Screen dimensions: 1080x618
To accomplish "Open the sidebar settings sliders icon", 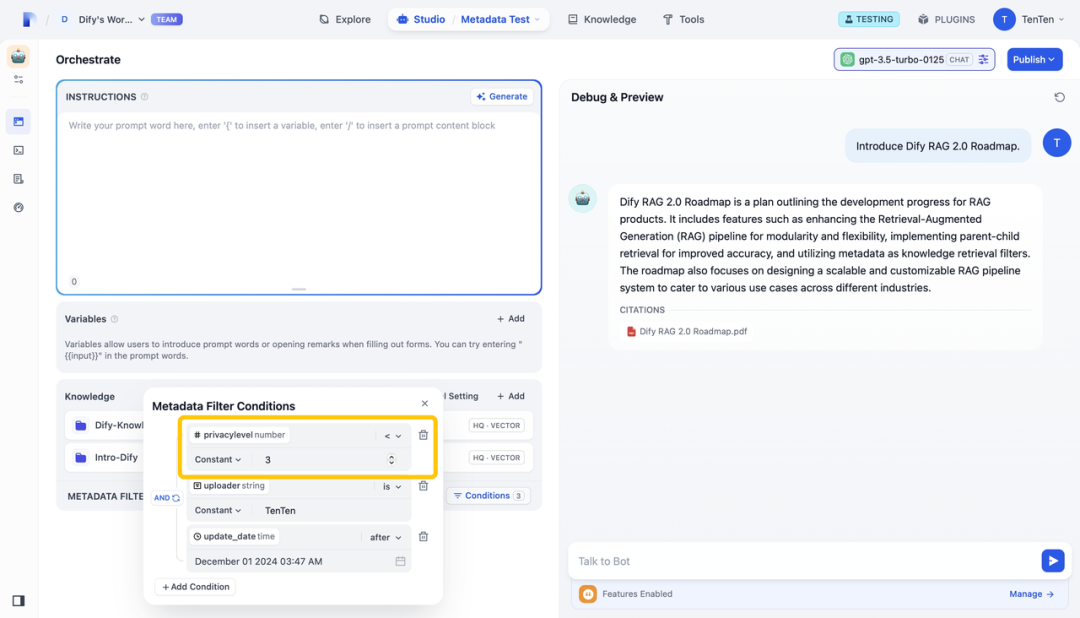I will point(19,80).
